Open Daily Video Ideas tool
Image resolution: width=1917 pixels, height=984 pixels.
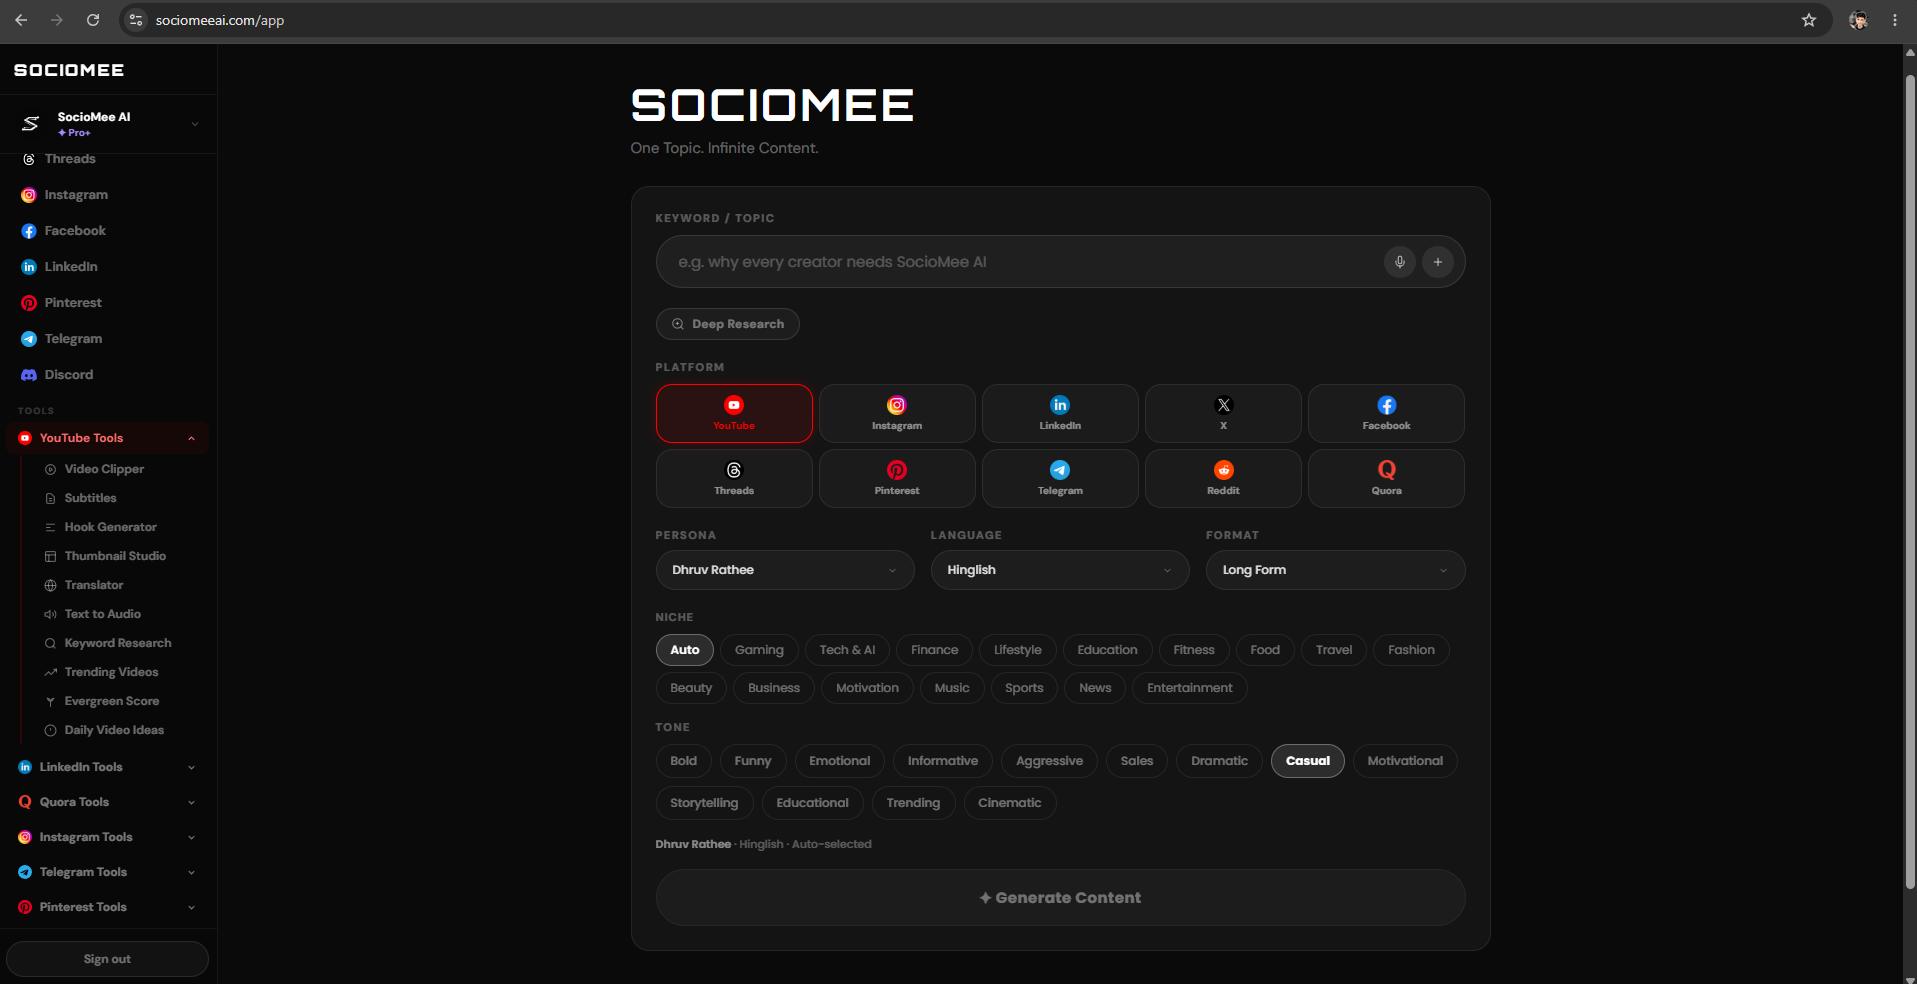pos(114,730)
